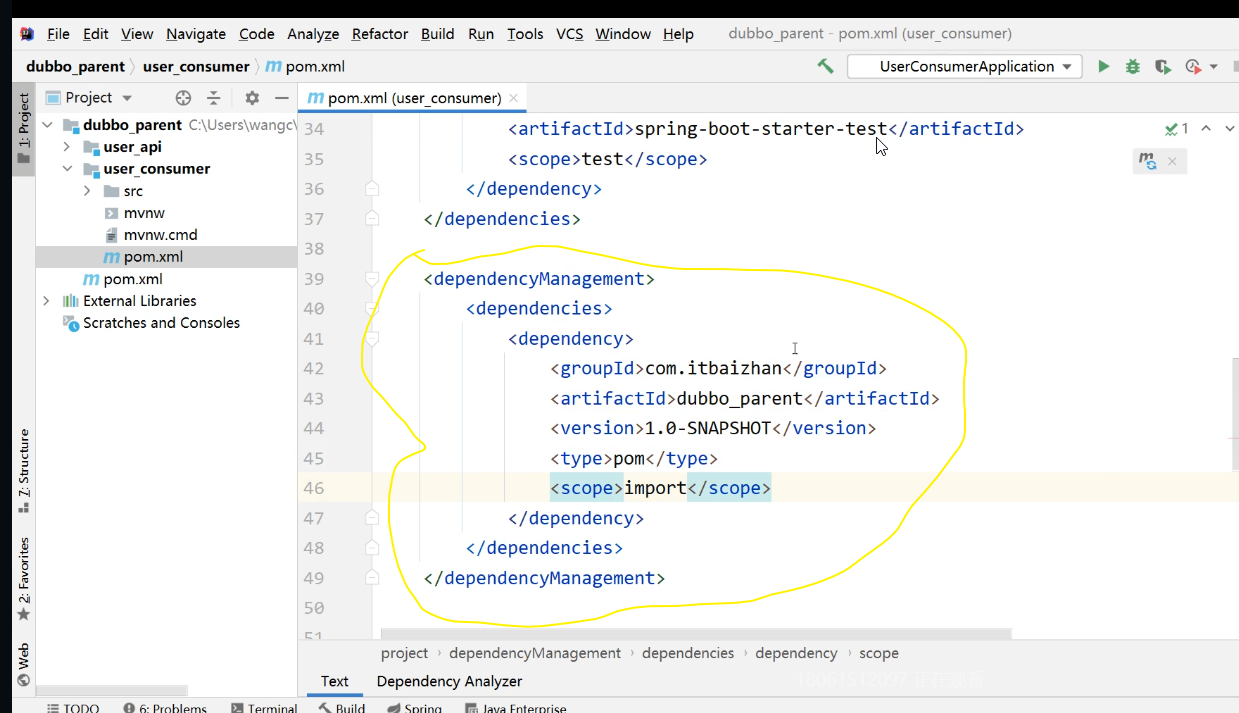
Task: Open the 6: Problems tool window
Action: point(165,706)
